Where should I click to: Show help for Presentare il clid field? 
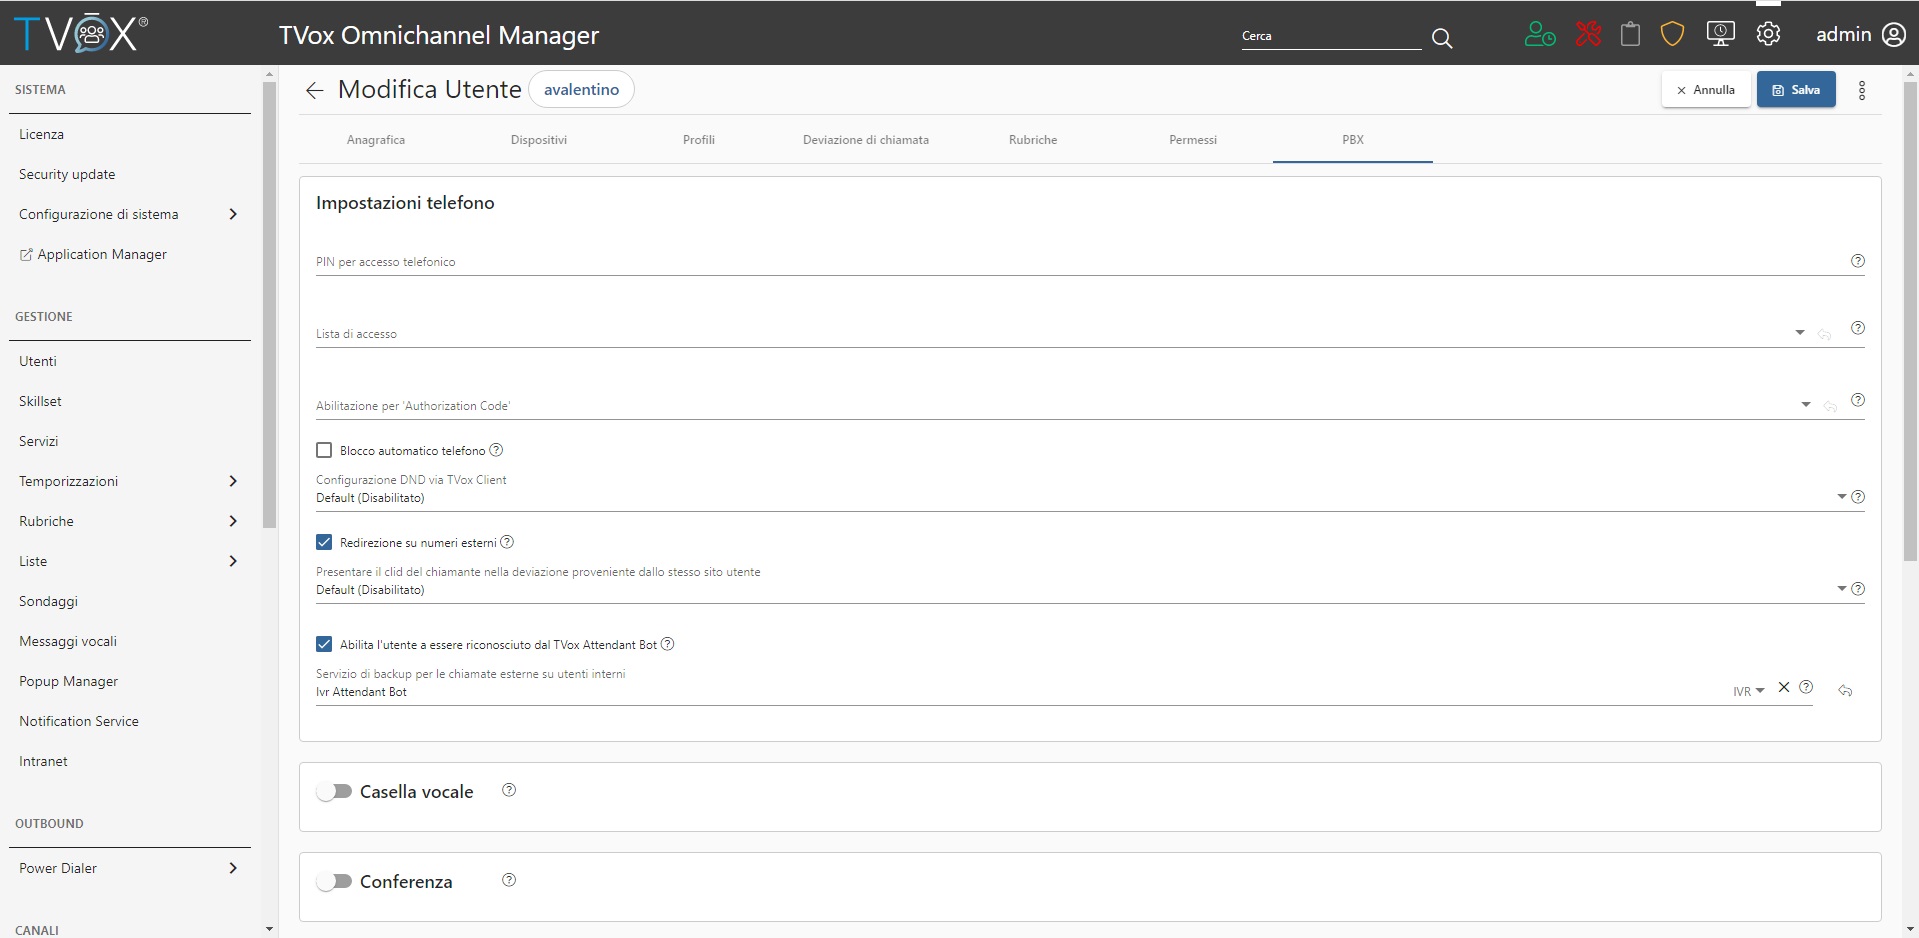pos(1858,589)
